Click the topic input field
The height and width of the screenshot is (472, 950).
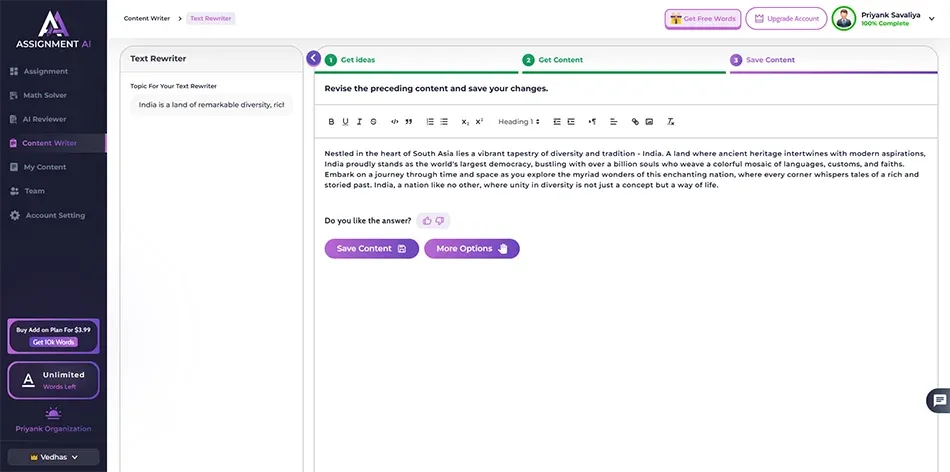pyautogui.click(x=211, y=105)
